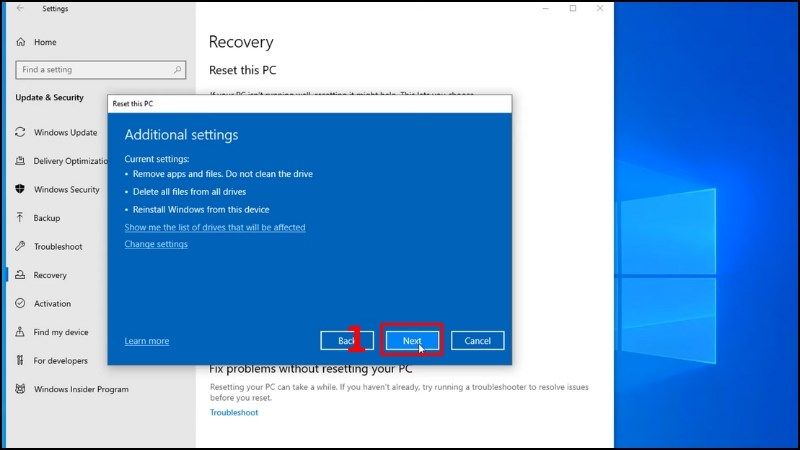Maximize the Settings window
The height and width of the screenshot is (450, 800).
tap(573, 8)
